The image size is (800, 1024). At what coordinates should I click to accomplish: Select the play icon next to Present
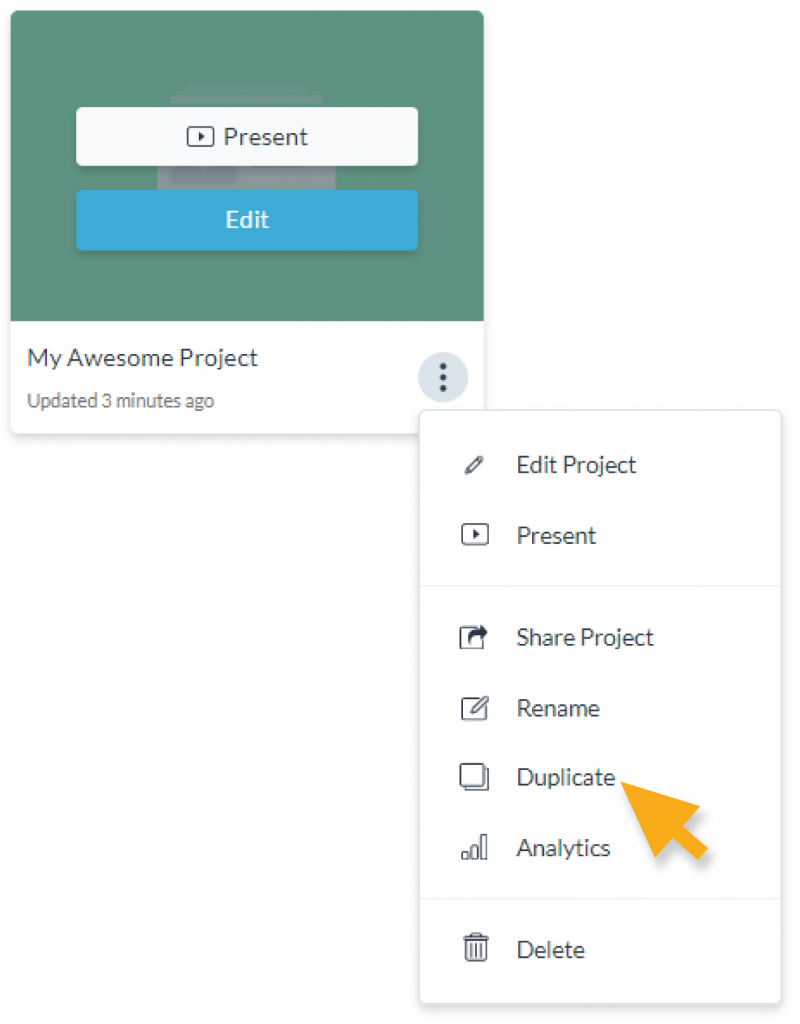475,534
